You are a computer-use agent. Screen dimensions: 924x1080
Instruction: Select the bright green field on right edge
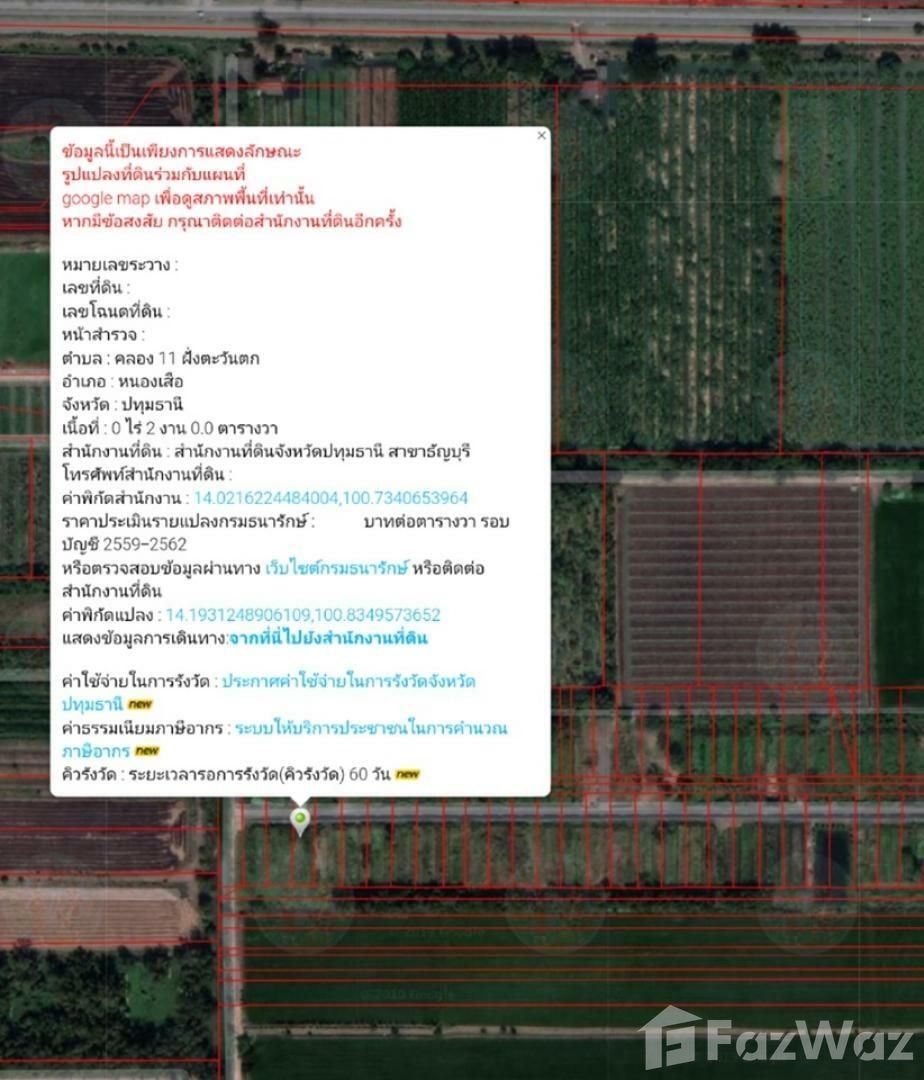pyautogui.click(x=898, y=590)
